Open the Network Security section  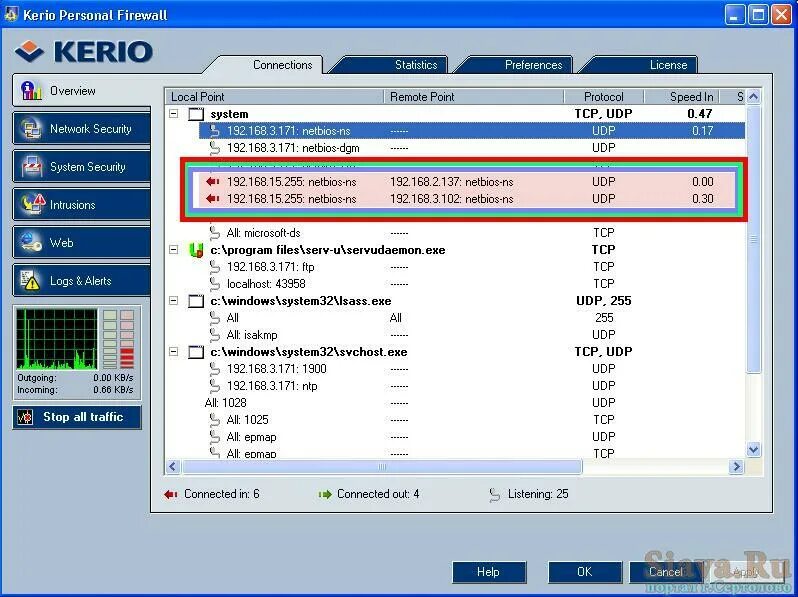pos(81,129)
